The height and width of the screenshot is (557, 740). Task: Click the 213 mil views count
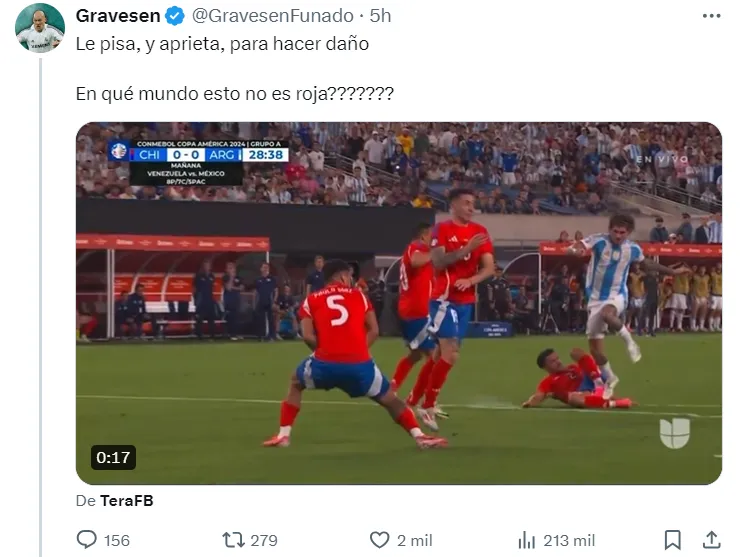tap(569, 540)
